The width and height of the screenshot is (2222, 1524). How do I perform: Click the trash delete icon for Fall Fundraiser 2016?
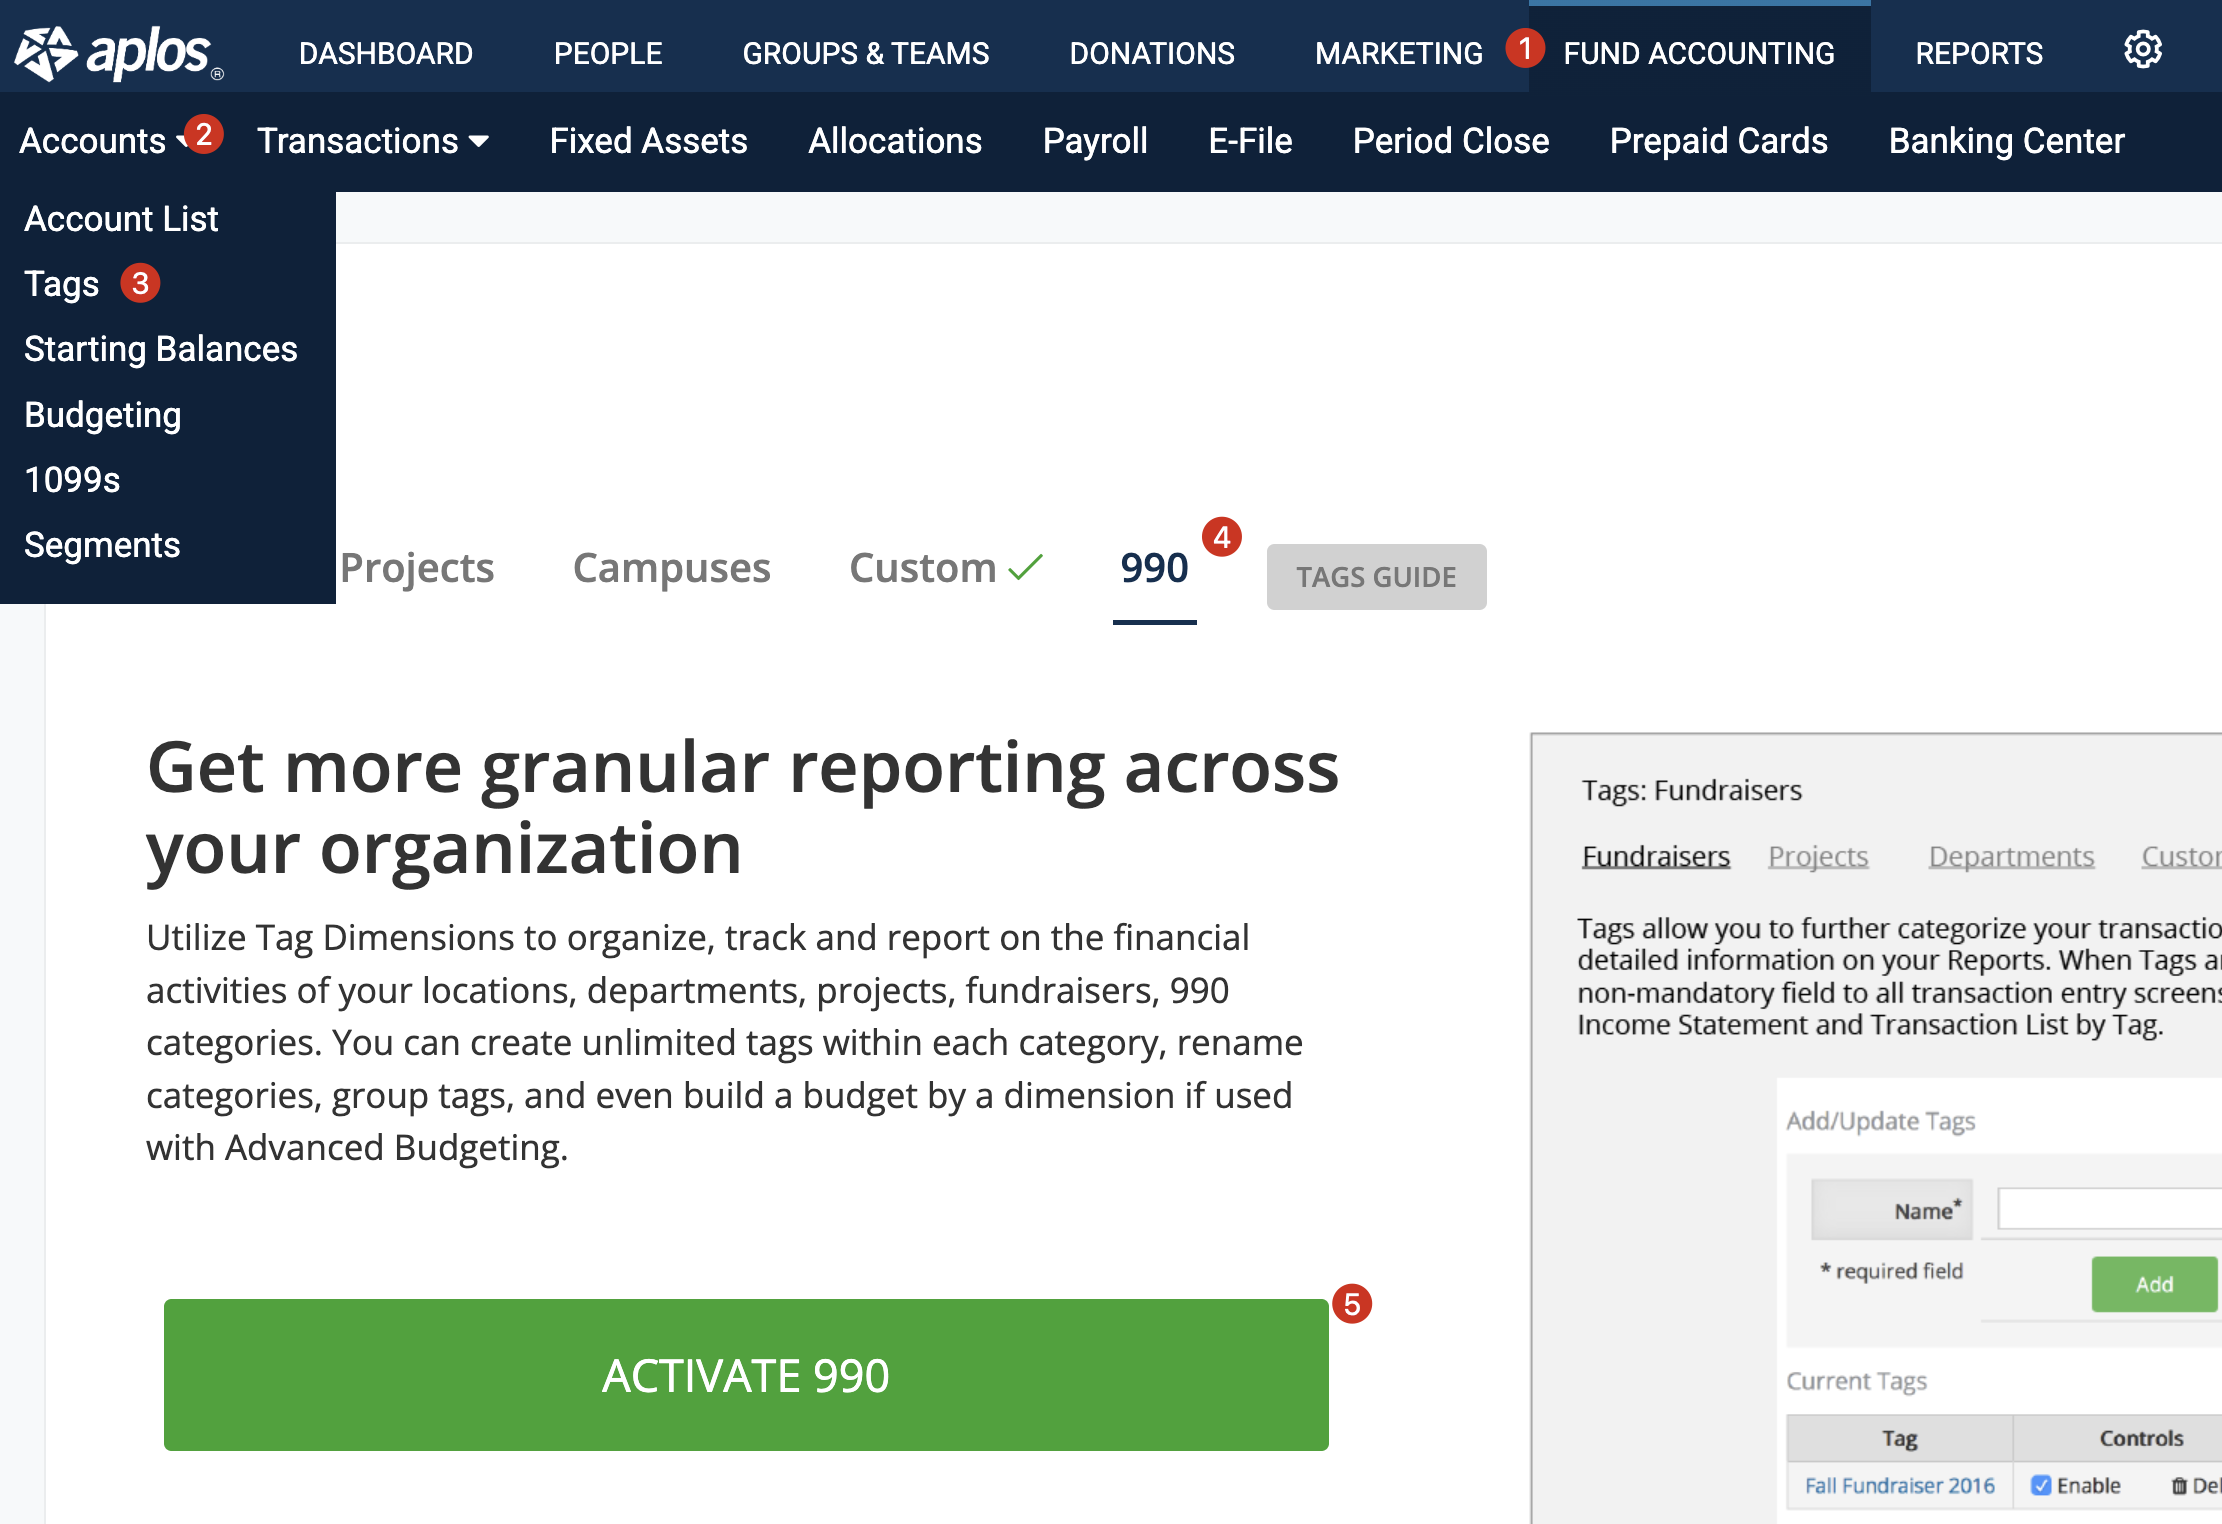pos(2179,1486)
